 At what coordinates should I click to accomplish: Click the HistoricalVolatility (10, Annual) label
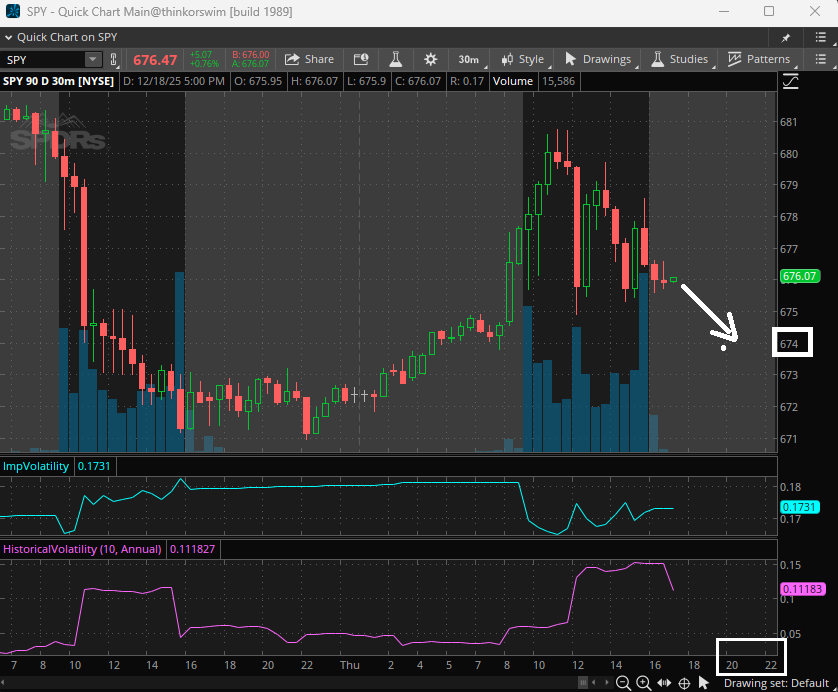tap(82, 549)
